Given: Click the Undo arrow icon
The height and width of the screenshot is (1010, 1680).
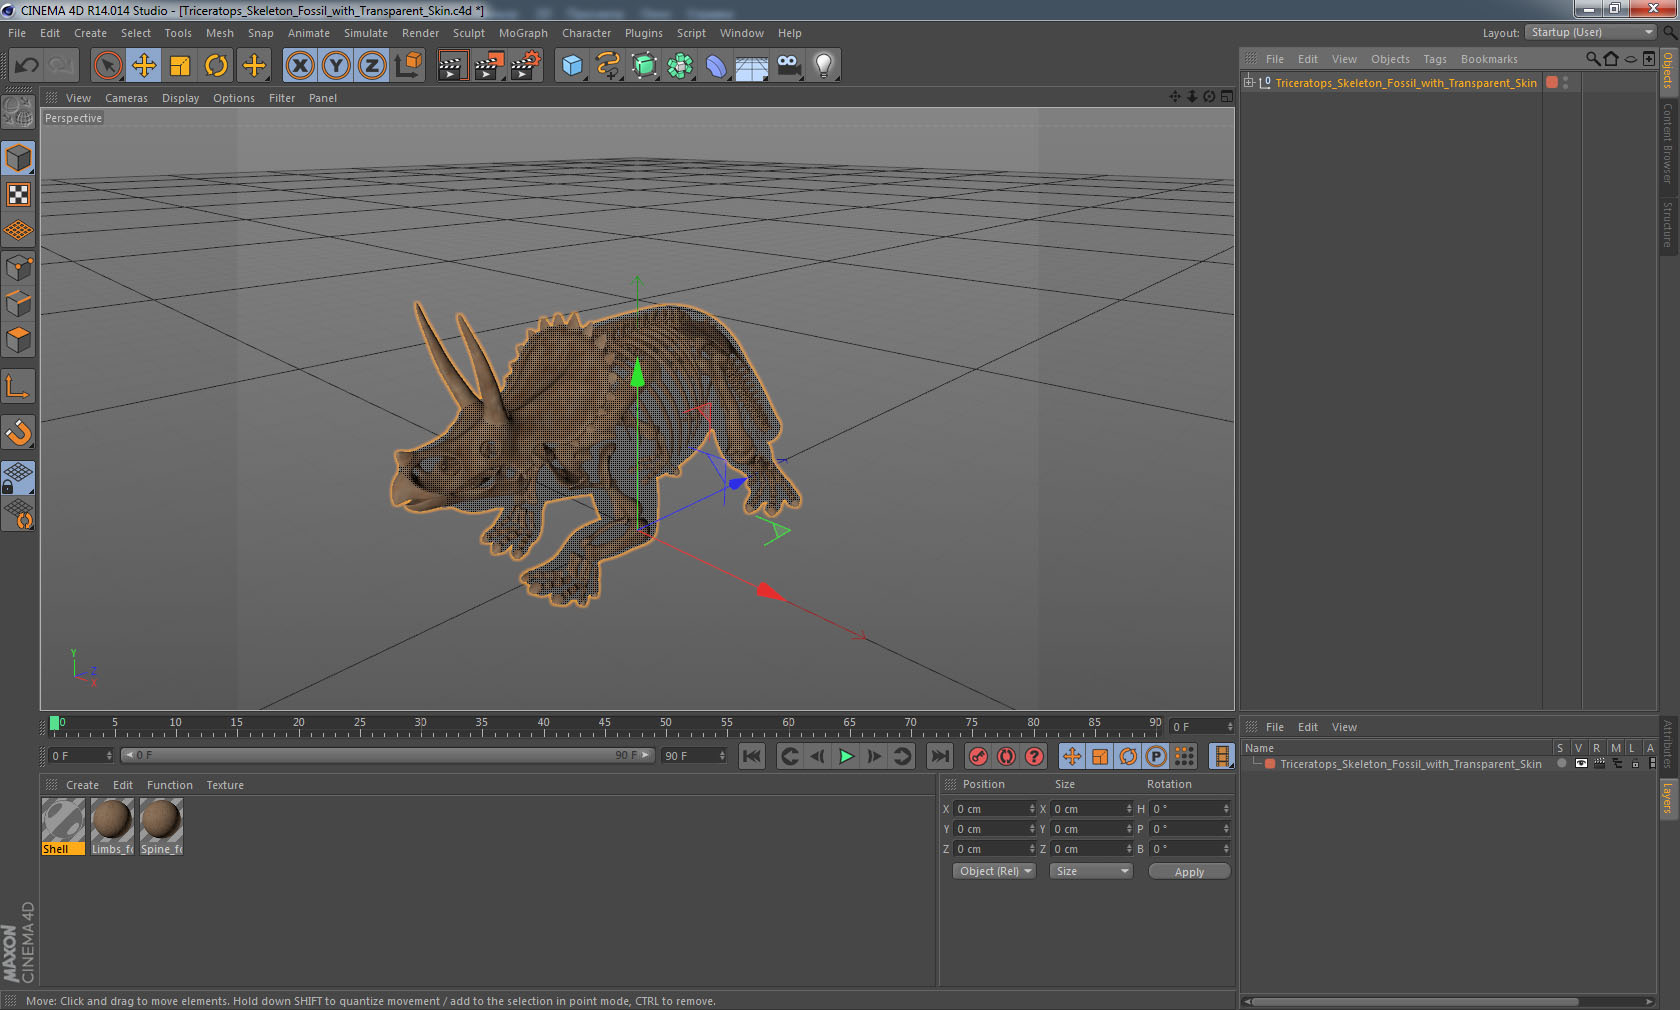Looking at the screenshot, I should tap(26, 66).
